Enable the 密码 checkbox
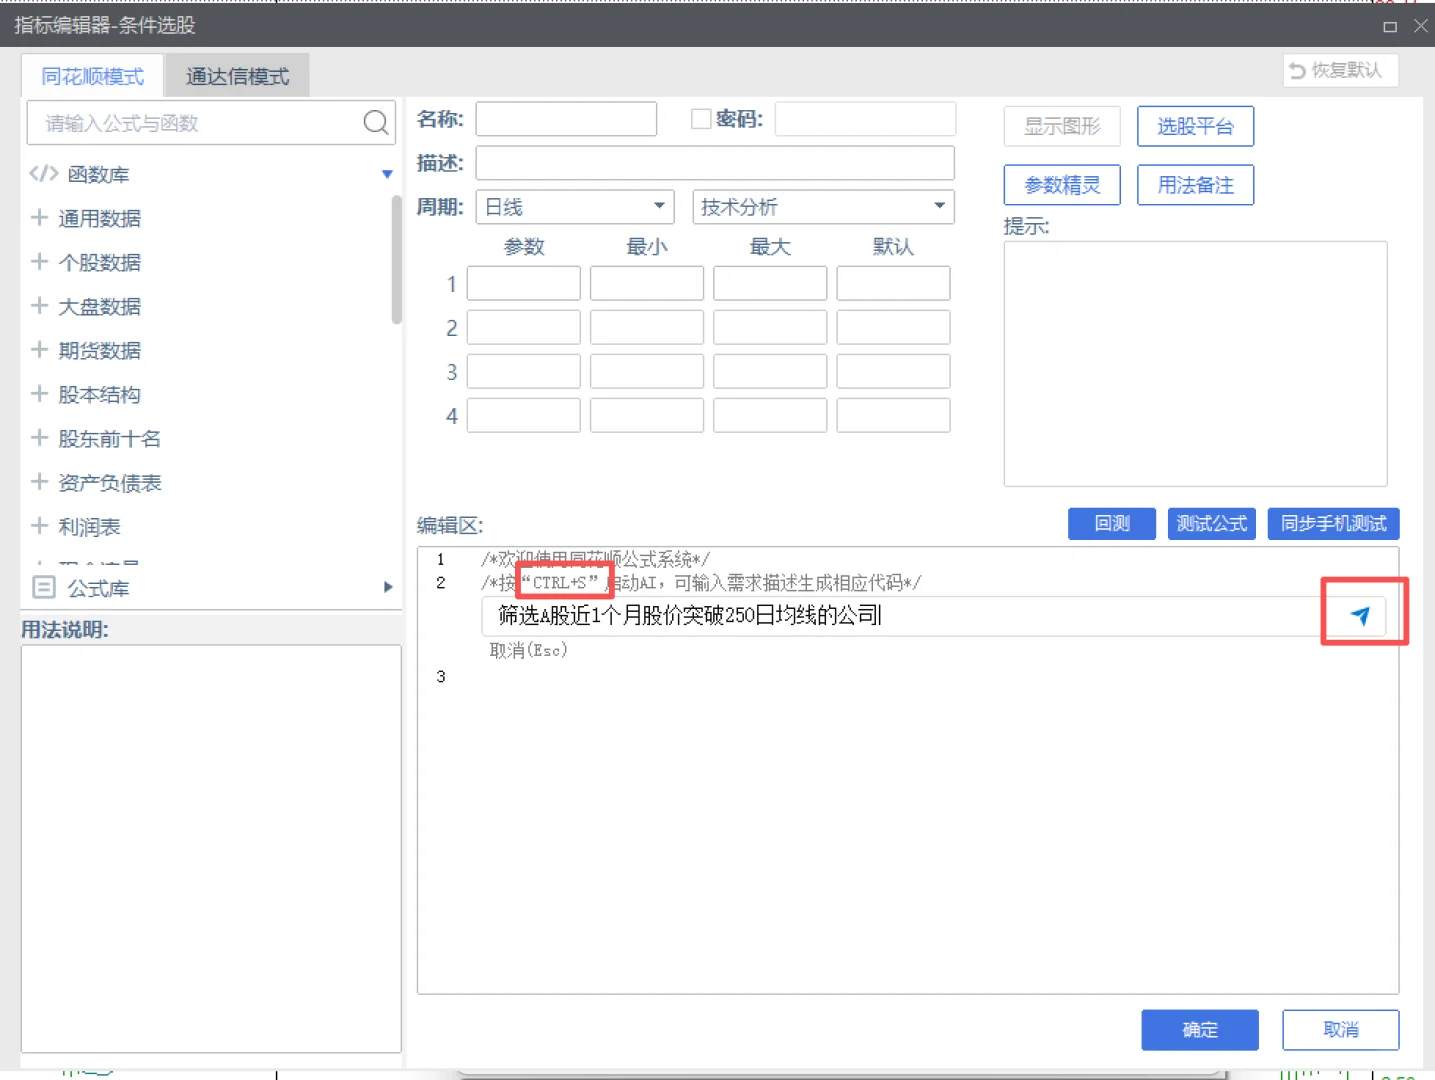Screen dimensions: 1435x1080 coord(700,118)
